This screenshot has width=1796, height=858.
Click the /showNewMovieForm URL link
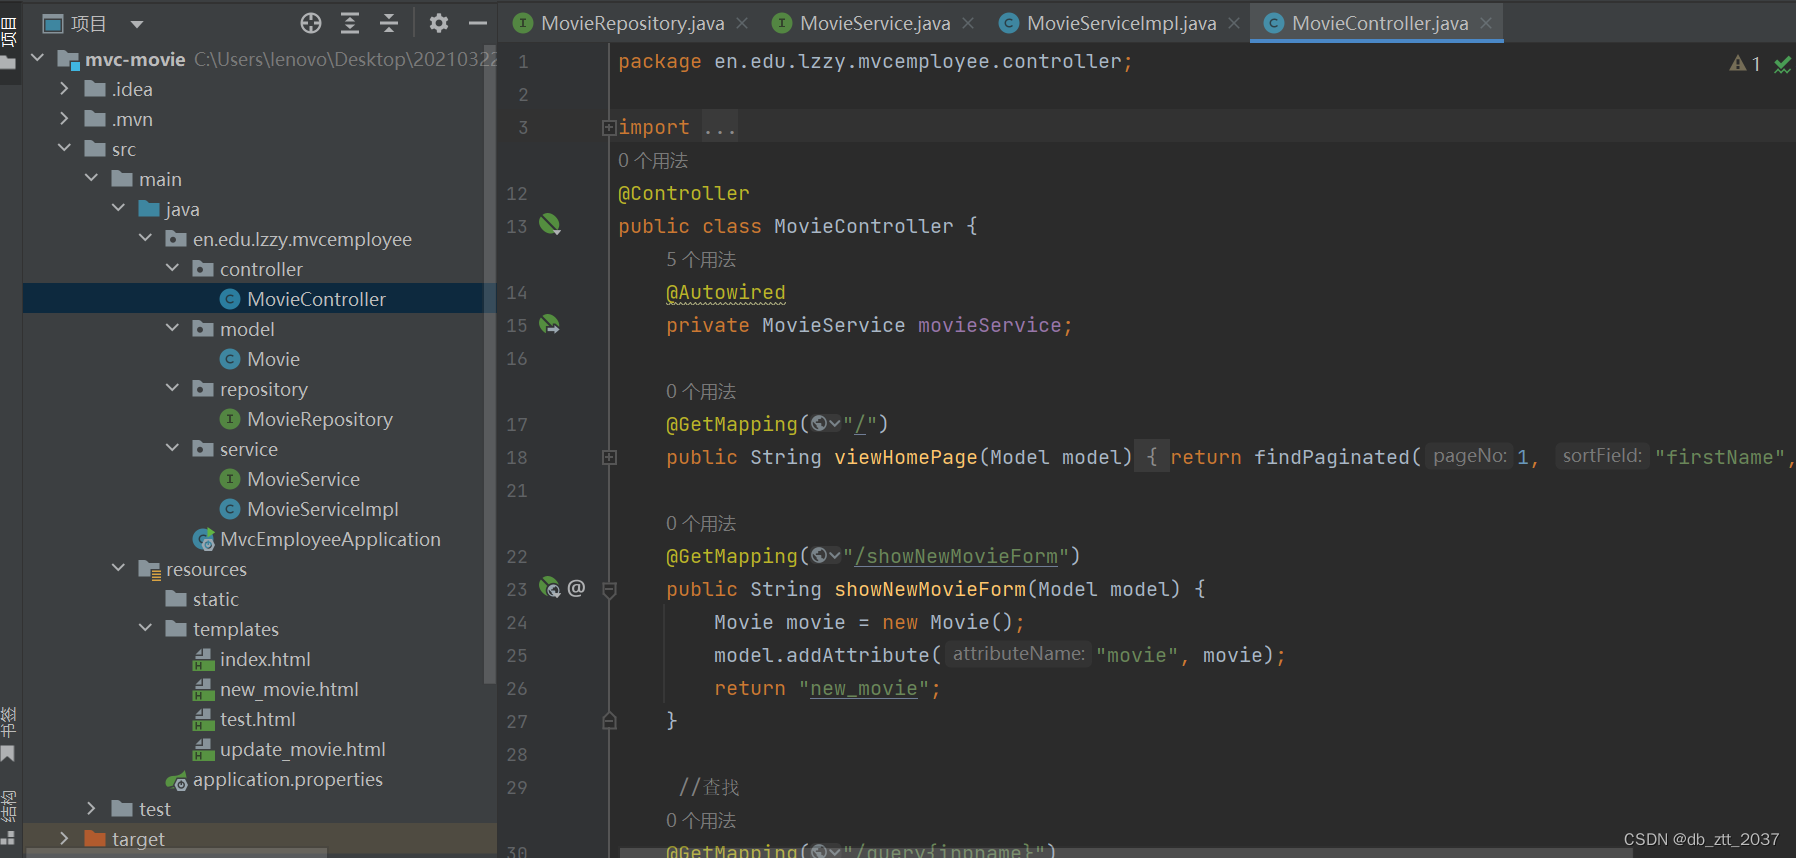click(x=956, y=556)
